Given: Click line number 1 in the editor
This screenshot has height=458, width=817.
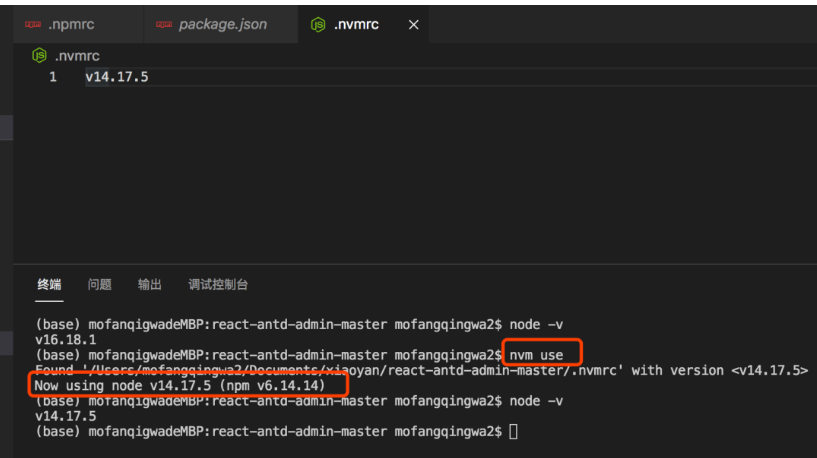Looking at the screenshot, I should (x=53, y=77).
